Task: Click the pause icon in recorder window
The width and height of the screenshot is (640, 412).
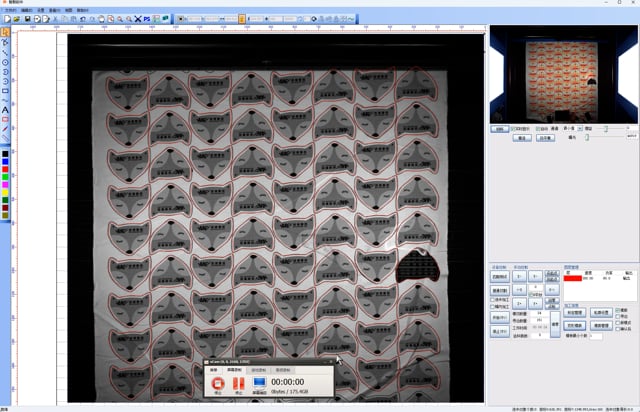Action: pyautogui.click(x=238, y=383)
